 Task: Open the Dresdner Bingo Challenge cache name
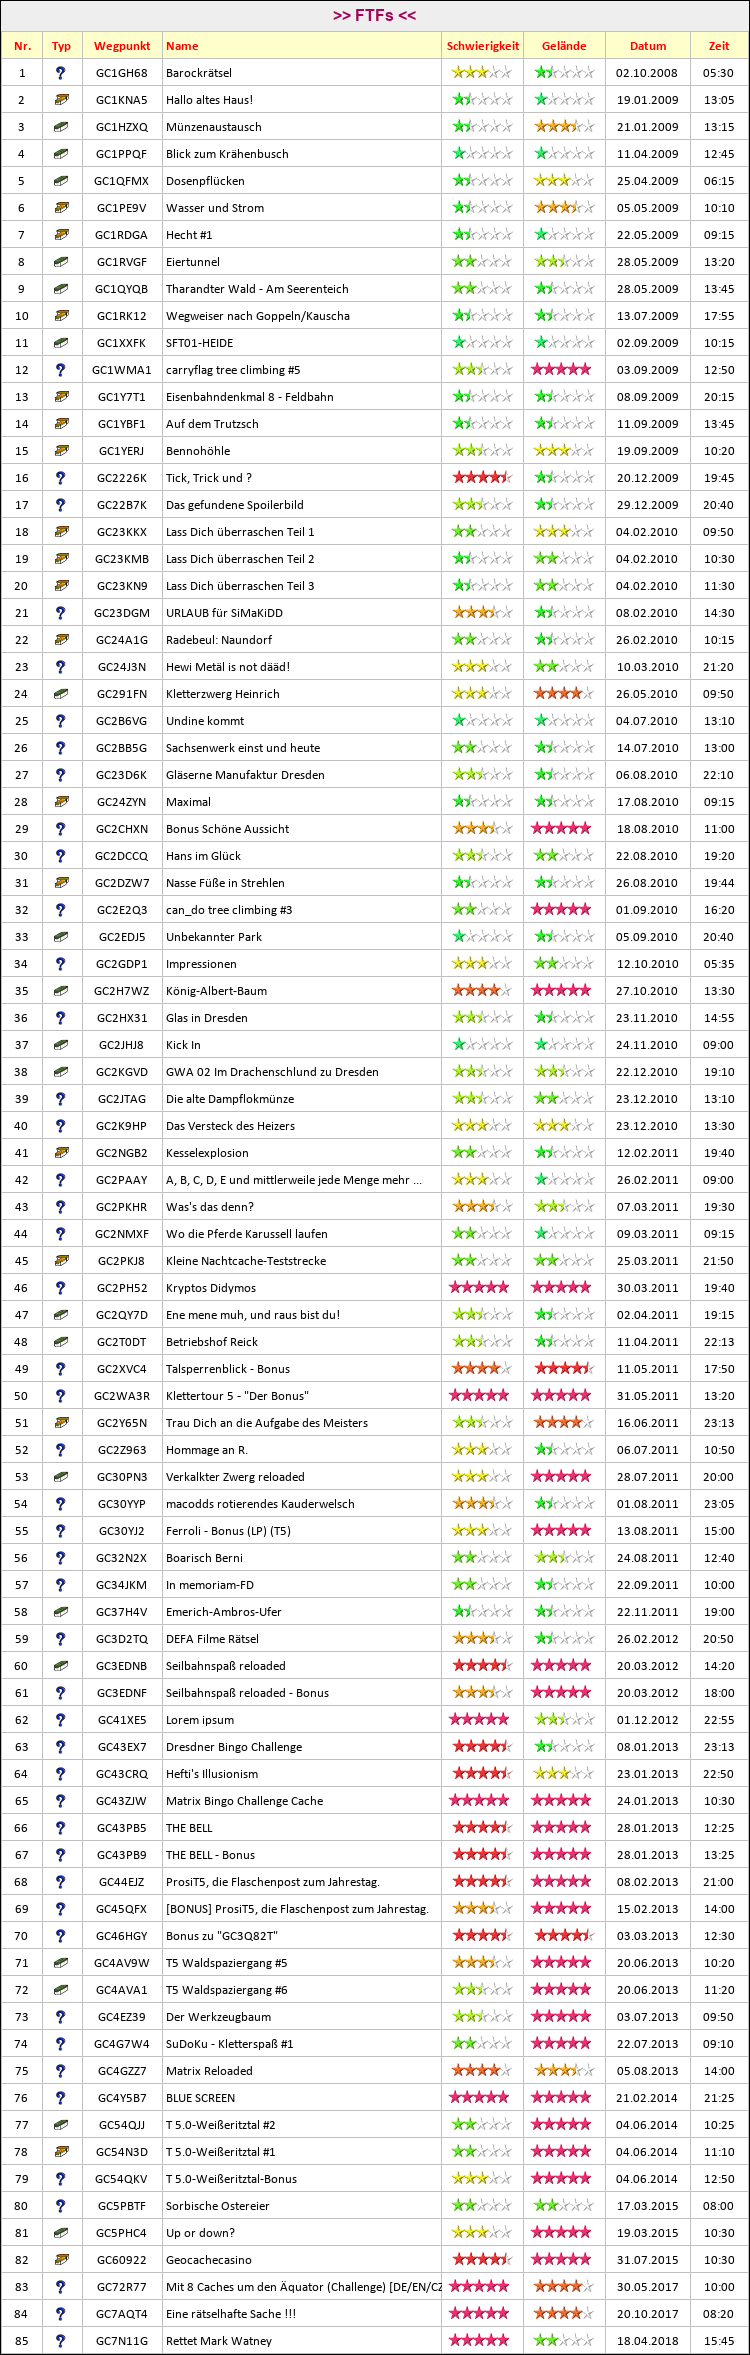tap(233, 1747)
